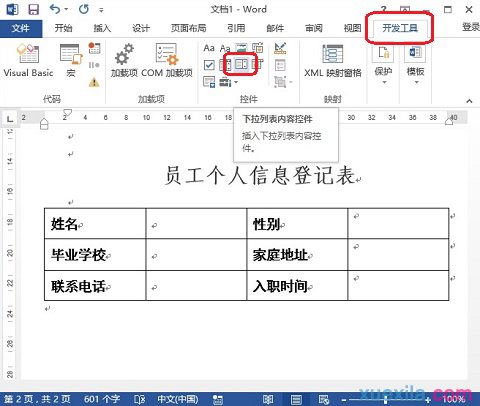Insert Date Picker content control
Screen dimensions: 480x406
click(x=258, y=65)
